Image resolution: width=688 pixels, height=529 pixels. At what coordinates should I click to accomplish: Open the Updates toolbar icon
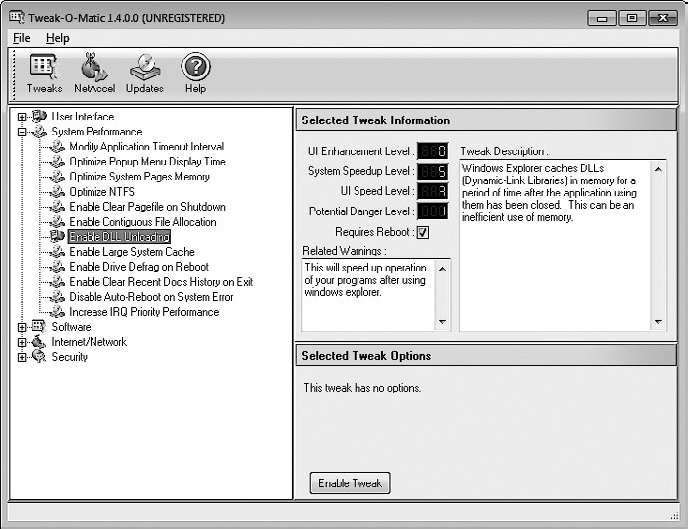click(x=145, y=73)
